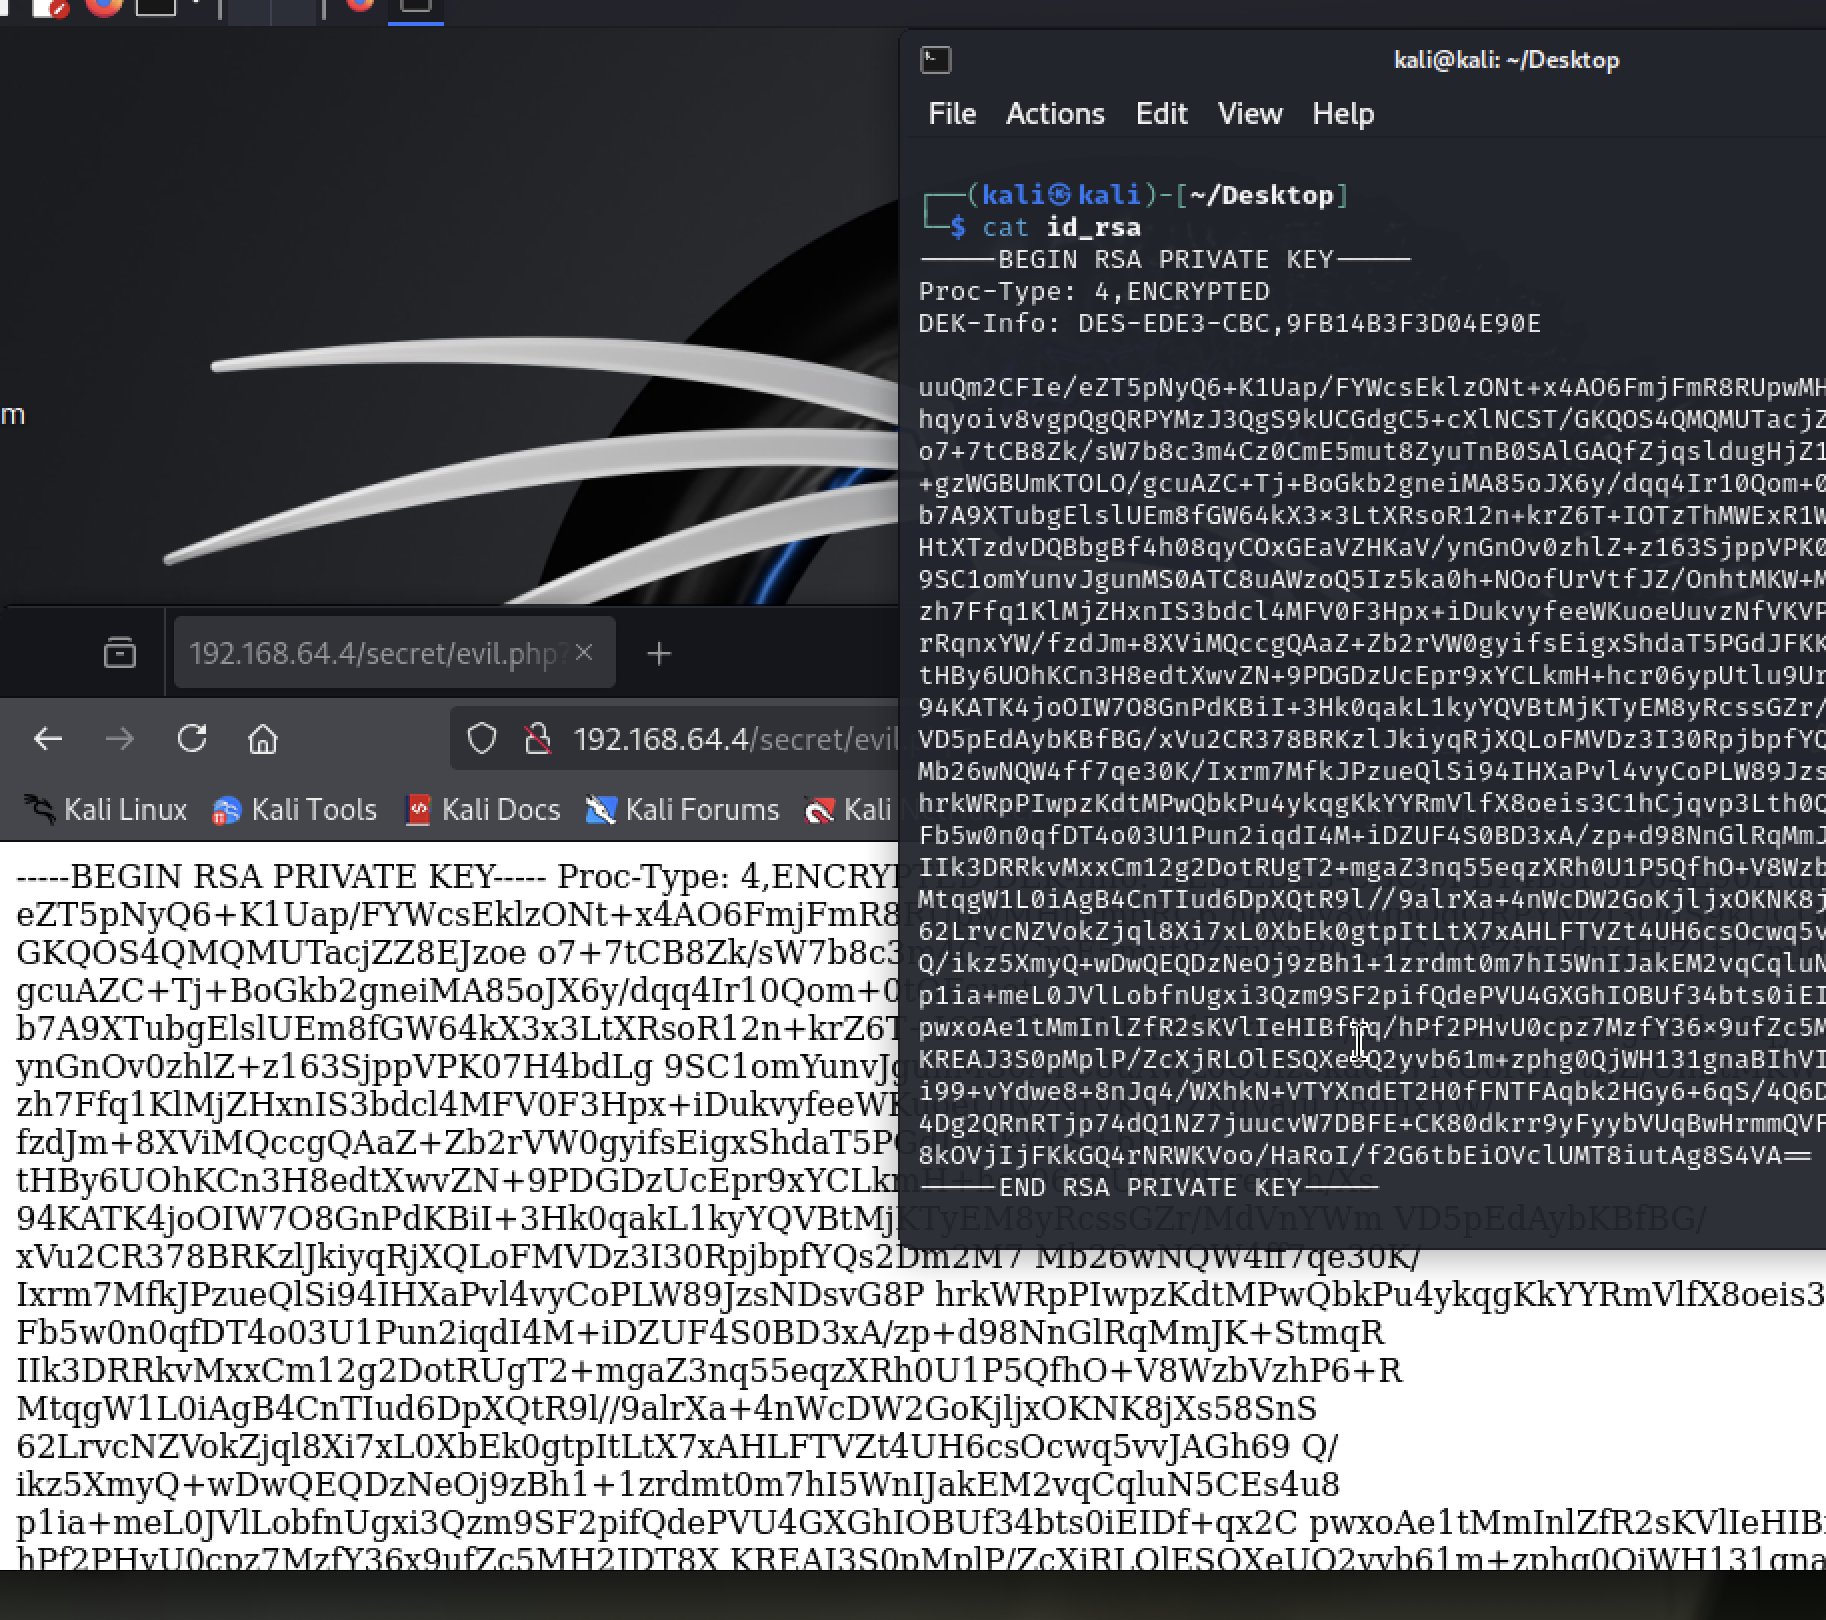This screenshot has height=1620, width=1826.
Task: Open the terminal View menu
Action: click(x=1249, y=114)
